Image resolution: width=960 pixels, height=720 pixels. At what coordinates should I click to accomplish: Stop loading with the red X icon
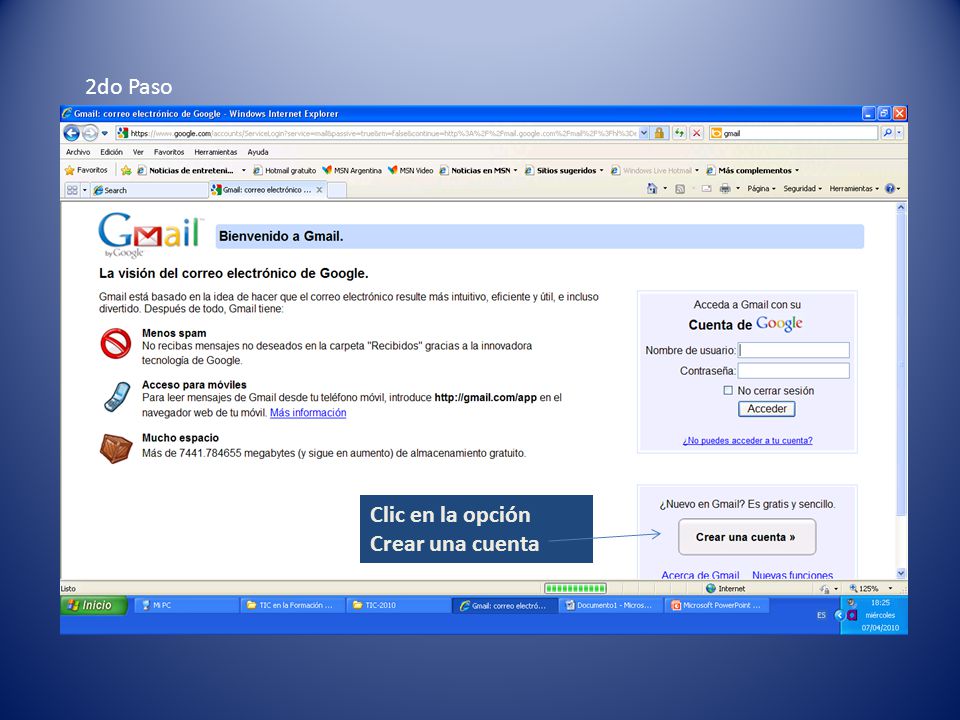[696, 133]
